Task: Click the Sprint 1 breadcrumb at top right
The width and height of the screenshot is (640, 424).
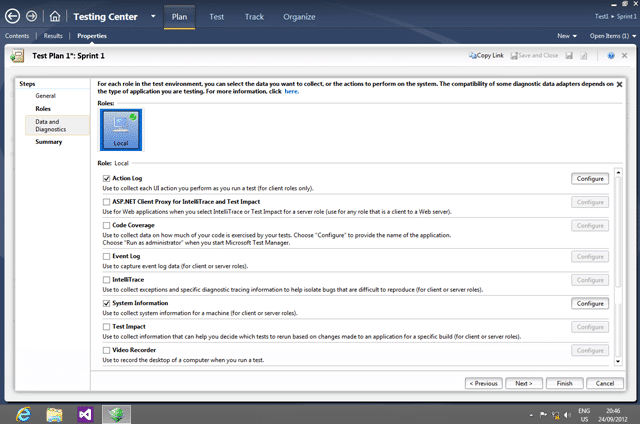Action: (x=627, y=17)
